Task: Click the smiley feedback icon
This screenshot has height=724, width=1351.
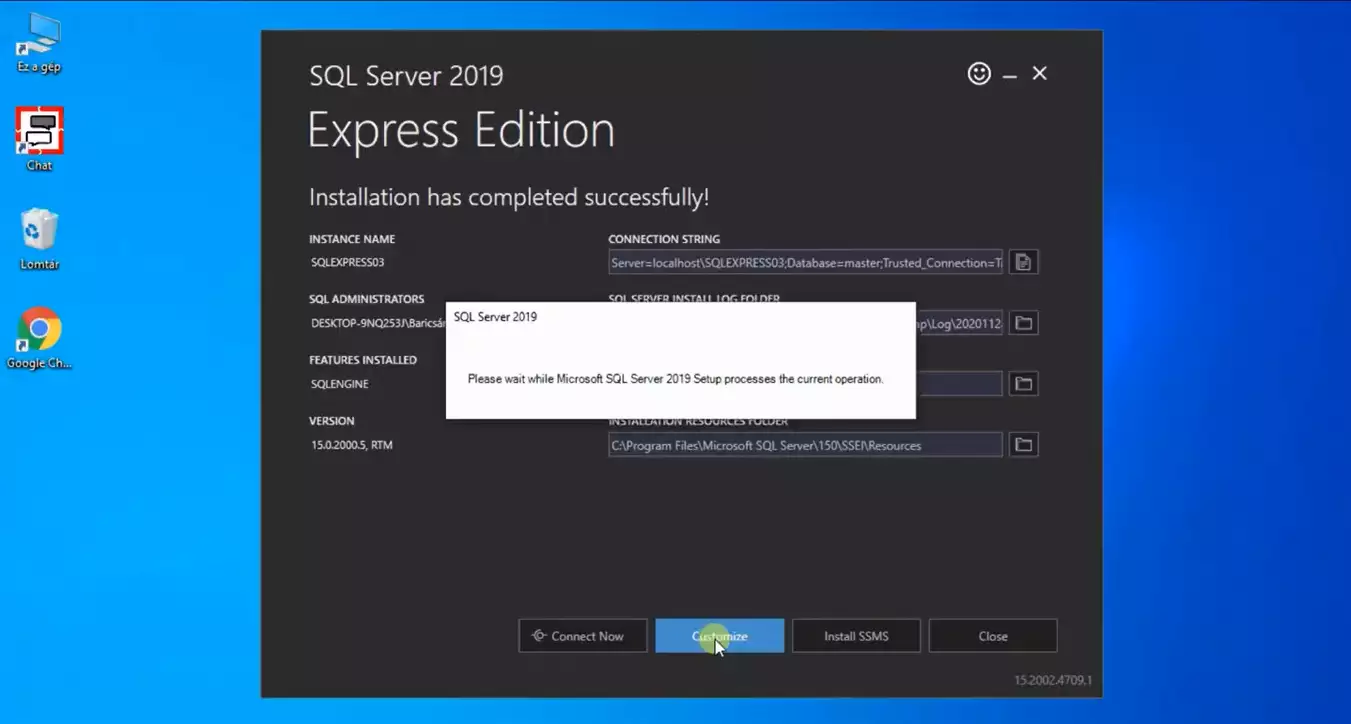Action: pos(979,73)
